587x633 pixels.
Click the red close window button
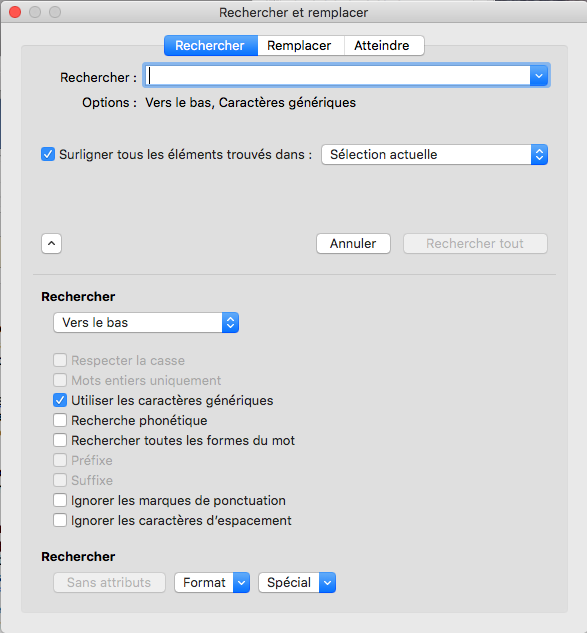coord(15,12)
